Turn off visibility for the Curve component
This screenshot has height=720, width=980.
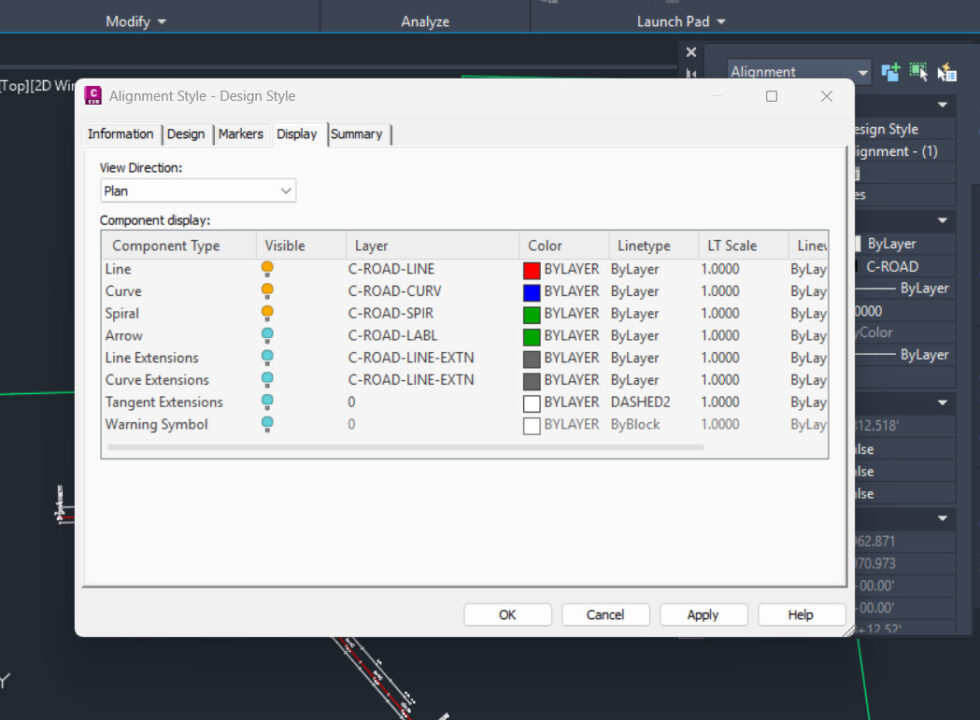(268, 291)
